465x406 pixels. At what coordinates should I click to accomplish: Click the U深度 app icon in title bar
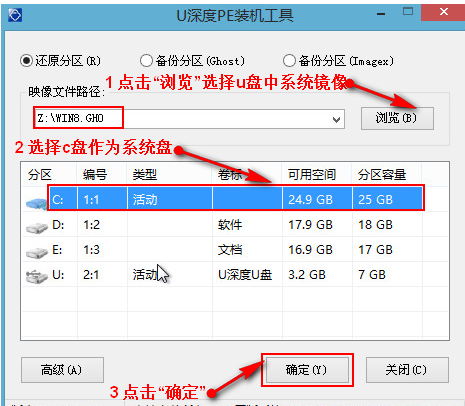15,15
